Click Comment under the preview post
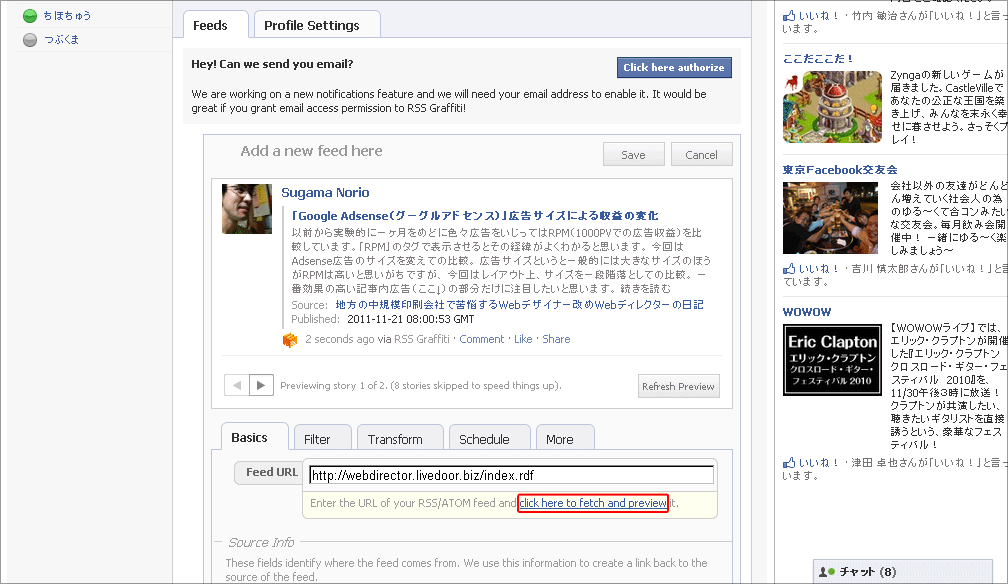Viewport: 1008px width, 584px height. 482,339
